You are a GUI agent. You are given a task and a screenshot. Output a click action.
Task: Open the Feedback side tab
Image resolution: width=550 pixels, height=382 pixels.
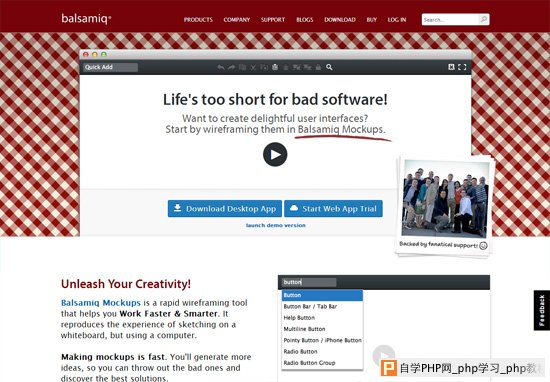click(x=542, y=310)
